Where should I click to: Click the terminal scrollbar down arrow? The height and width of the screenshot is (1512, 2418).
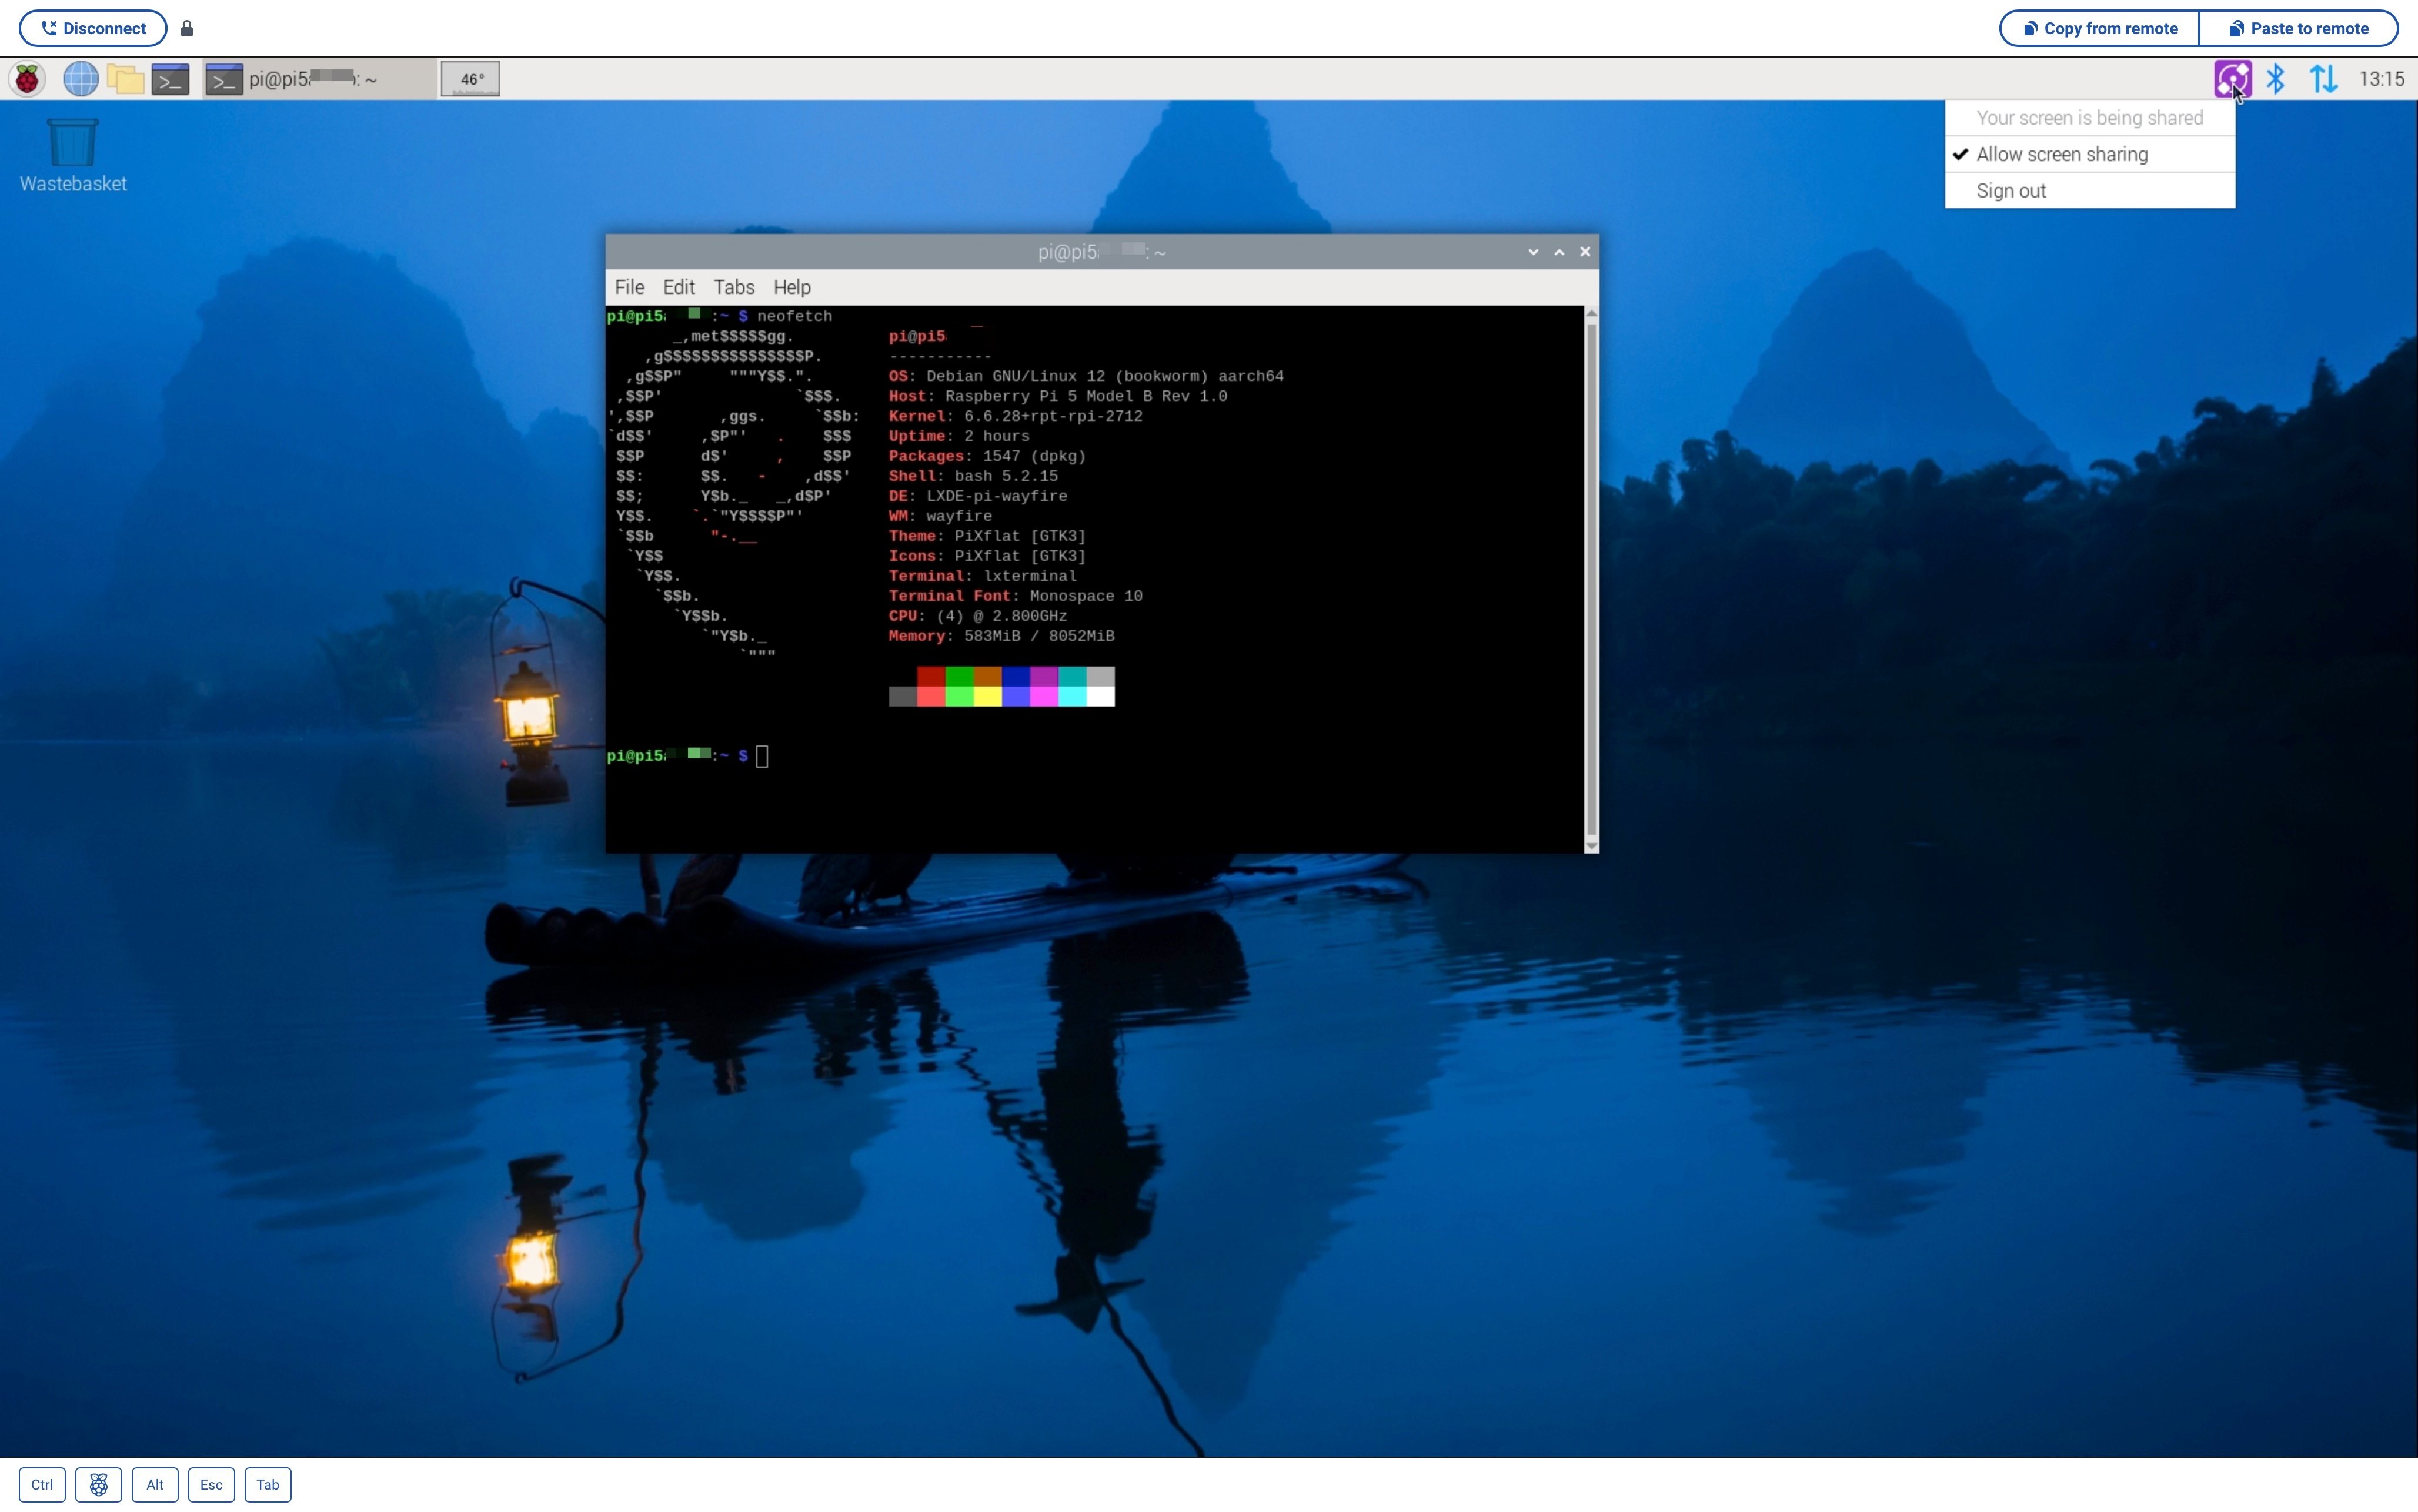(1591, 846)
